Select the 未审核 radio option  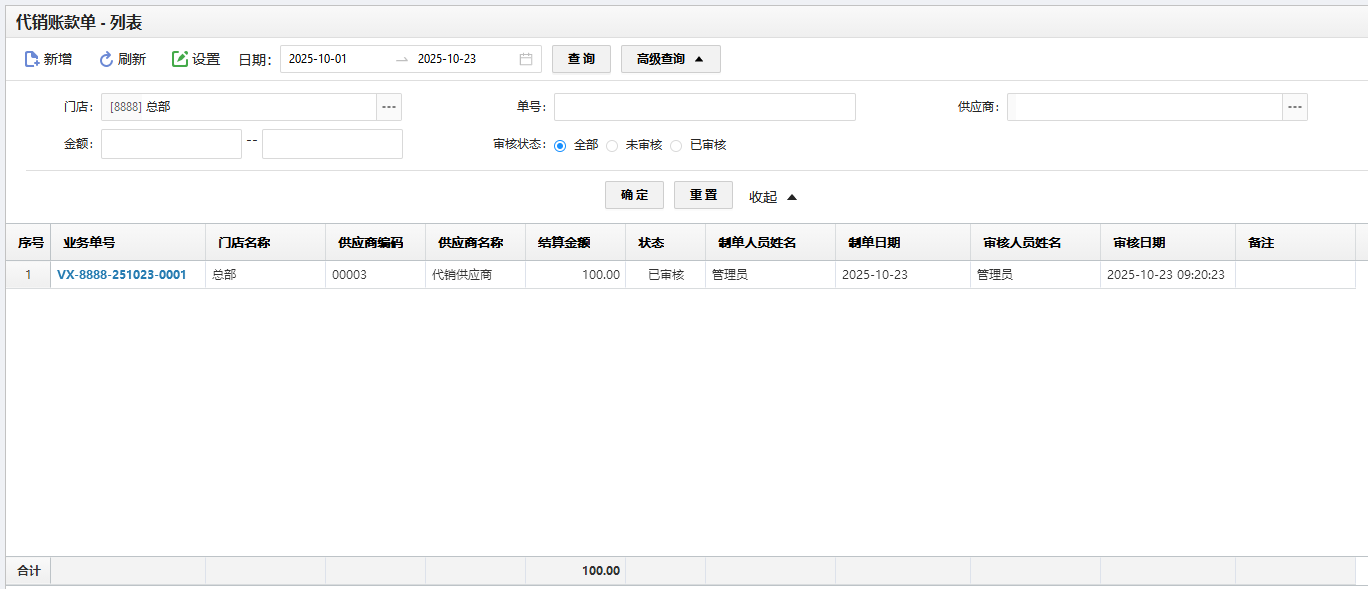(612, 145)
